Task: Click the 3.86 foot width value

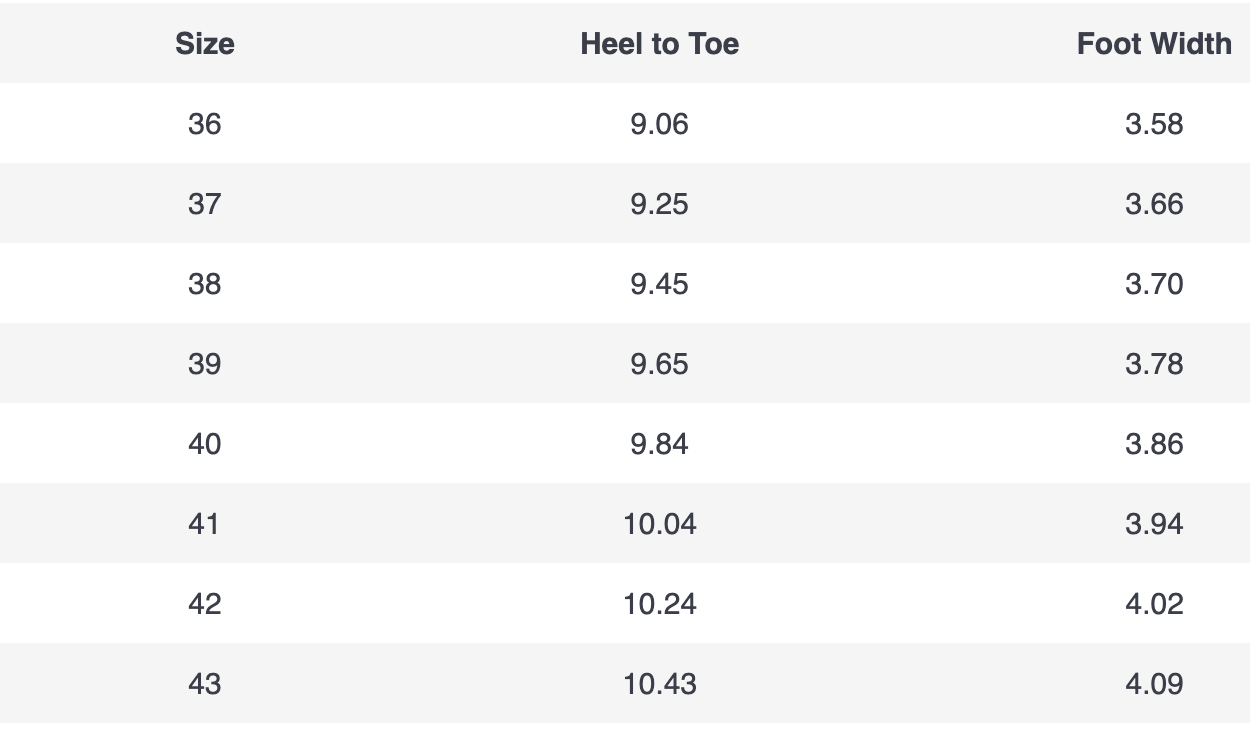Action: [x=1154, y=444]
